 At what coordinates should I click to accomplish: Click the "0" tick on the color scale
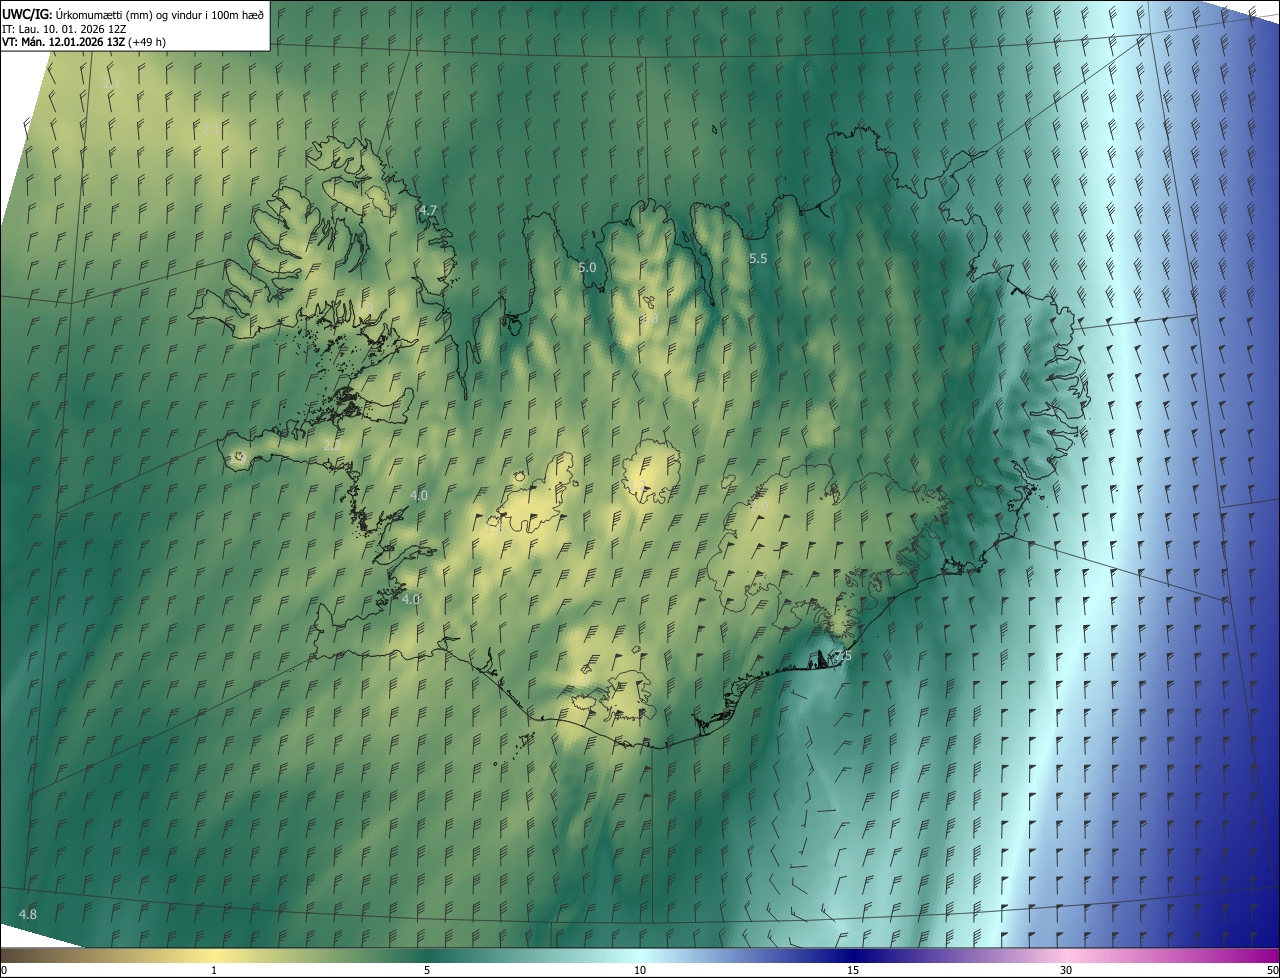pyautogui.click(x=4, y=970)
